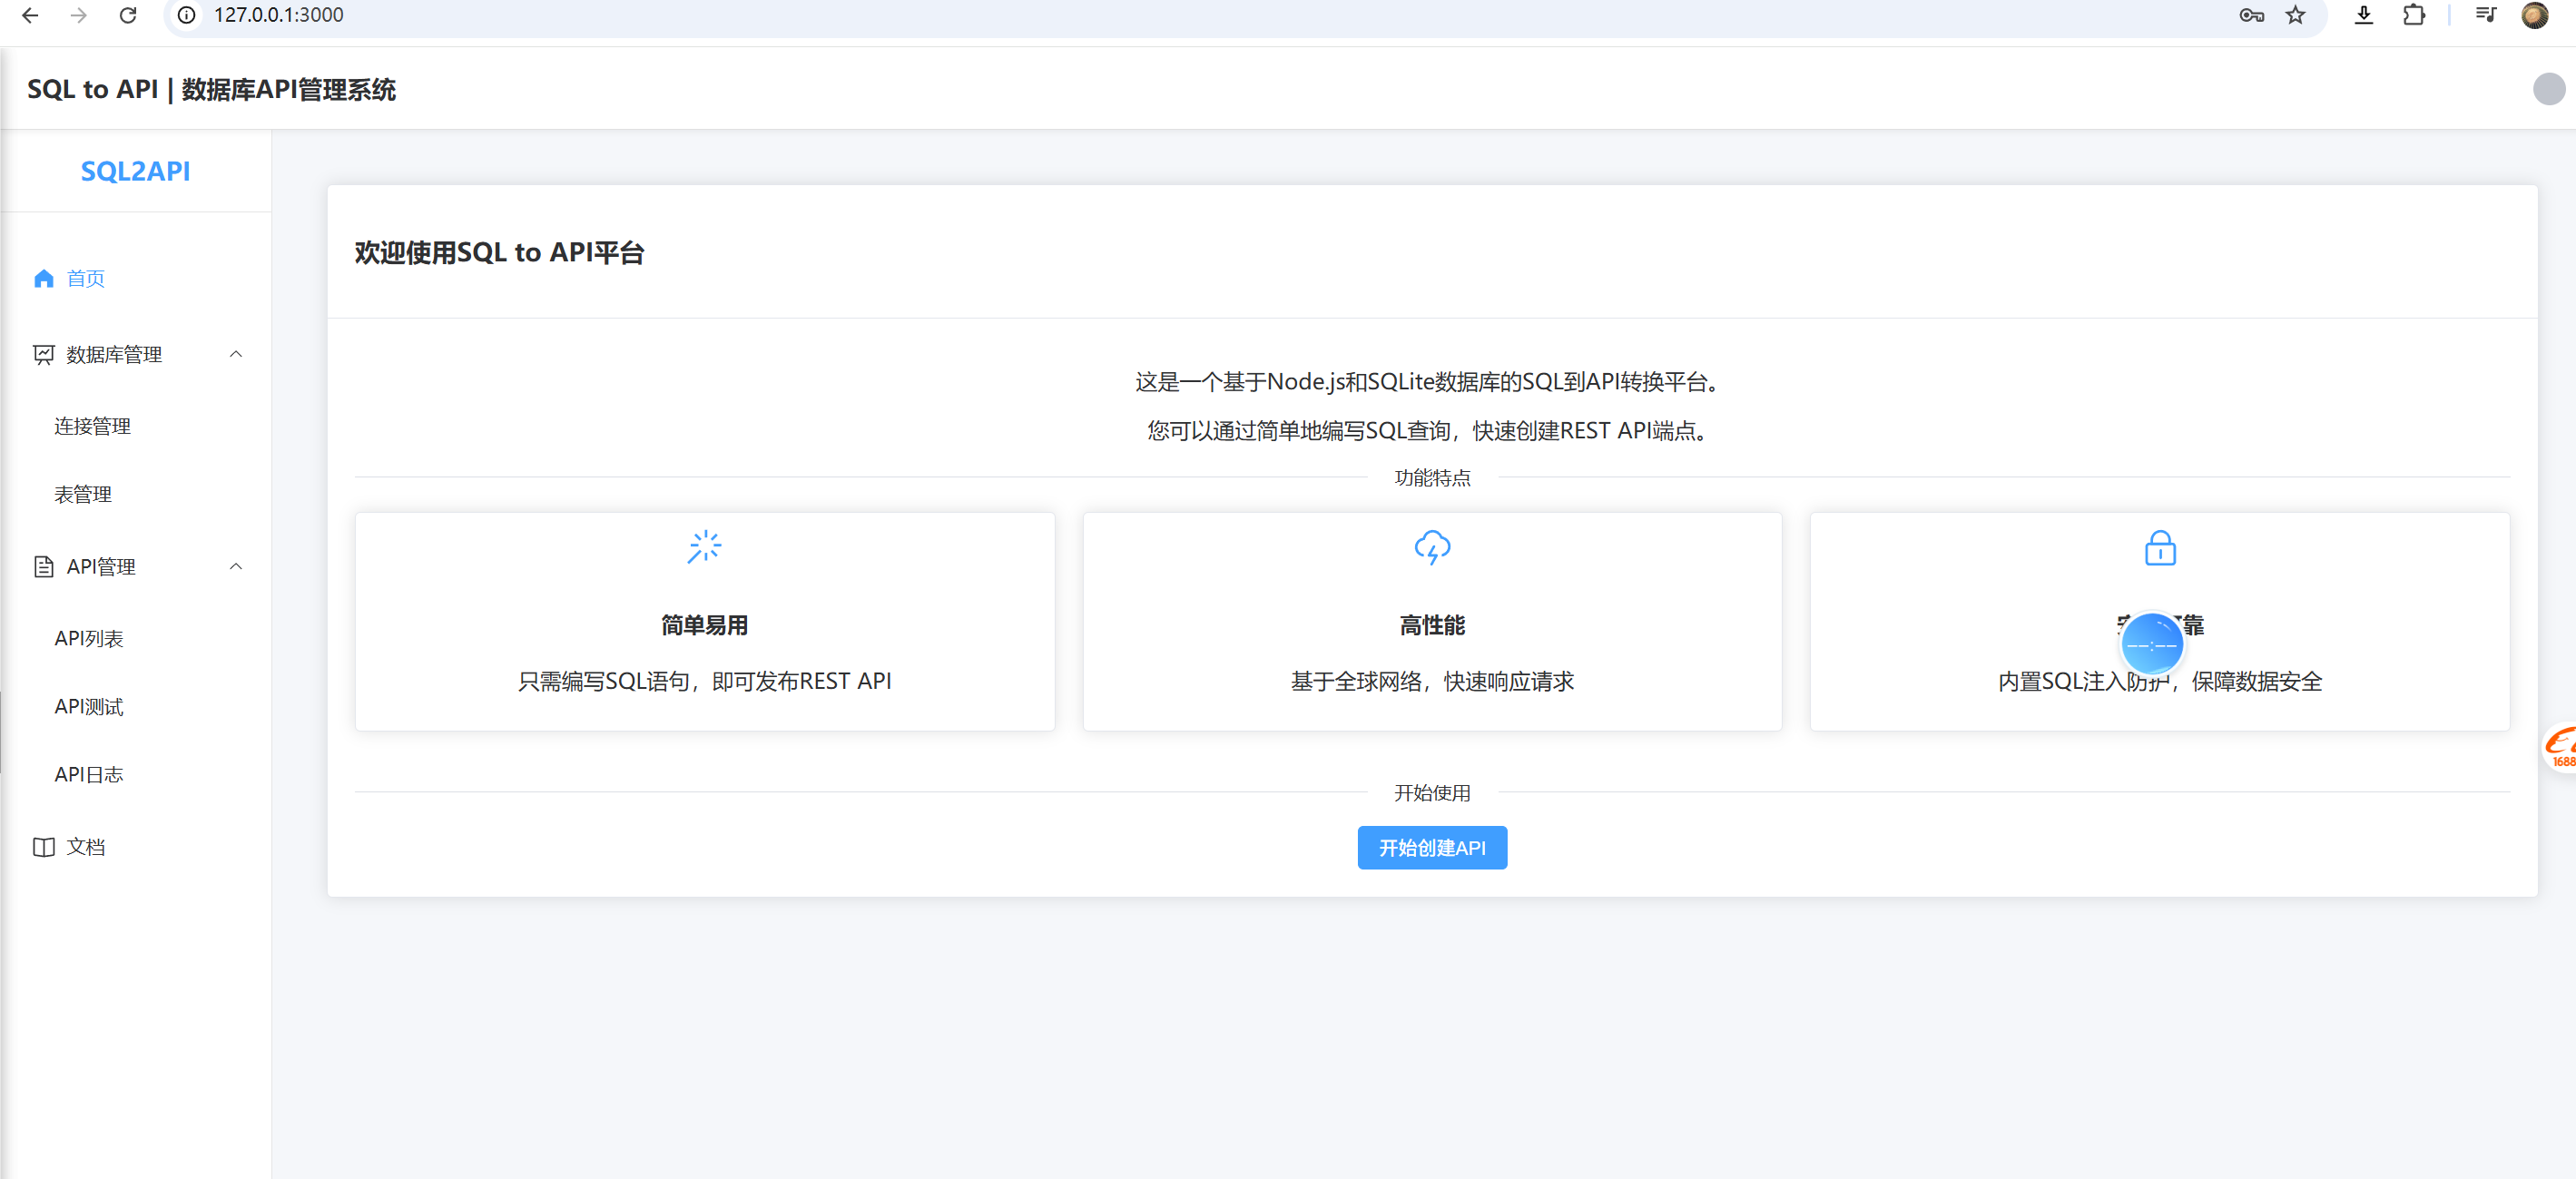Click the browser address bar URL
This screenshot has height=1179, width=2576.
278,15
